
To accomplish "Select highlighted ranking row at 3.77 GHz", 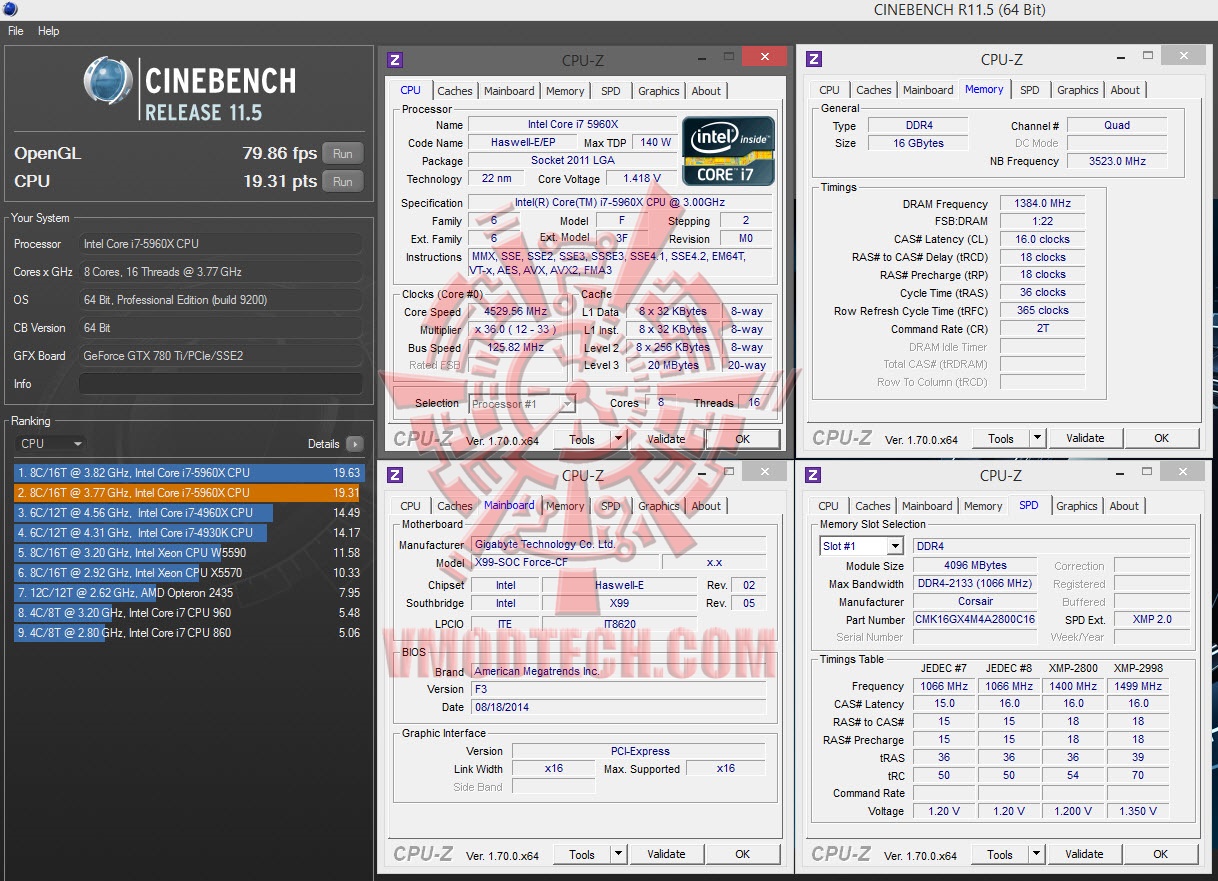I will 189,493.
